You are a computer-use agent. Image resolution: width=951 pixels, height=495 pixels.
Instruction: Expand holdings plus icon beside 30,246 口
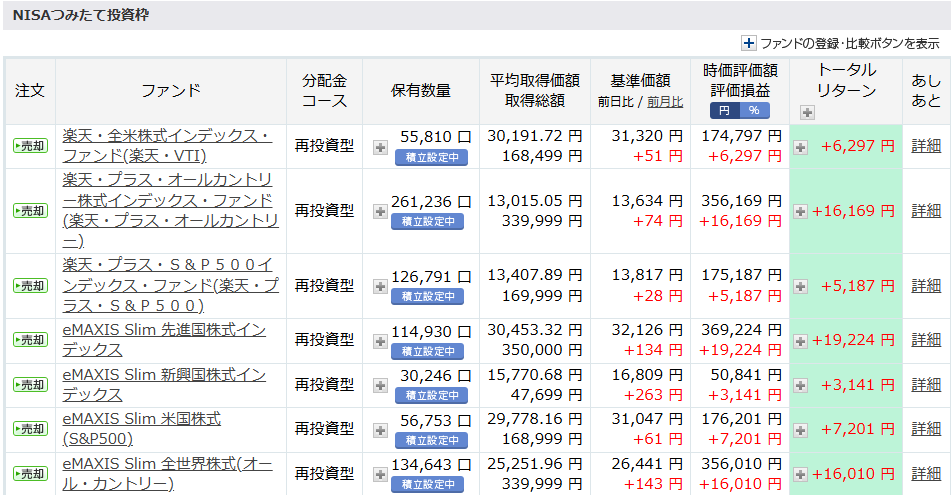pos(380,385)
